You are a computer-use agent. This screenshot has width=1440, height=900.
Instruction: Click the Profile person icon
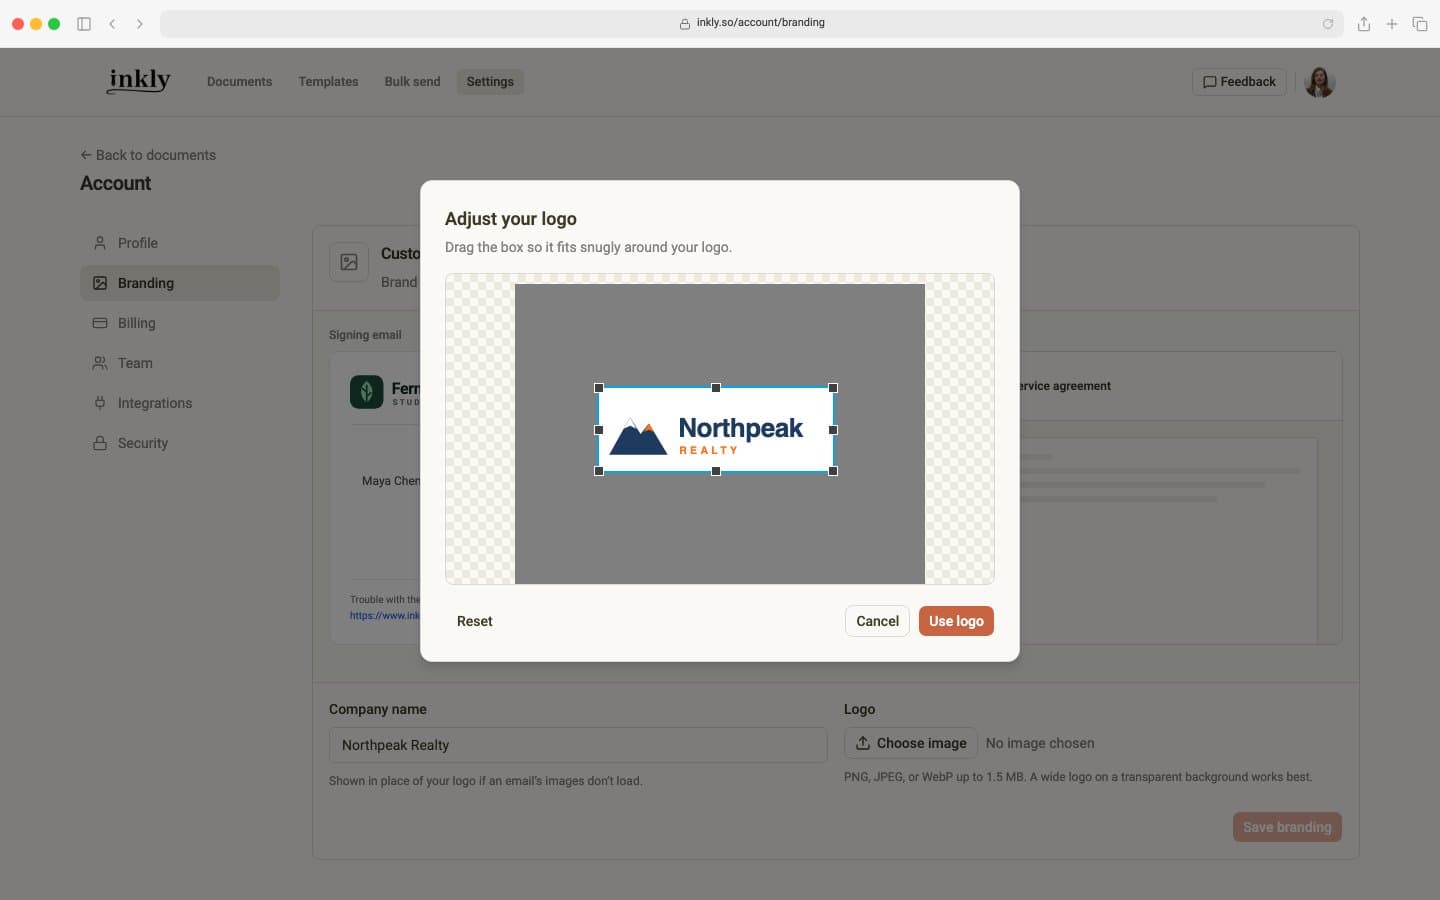[x=100, y=243]
